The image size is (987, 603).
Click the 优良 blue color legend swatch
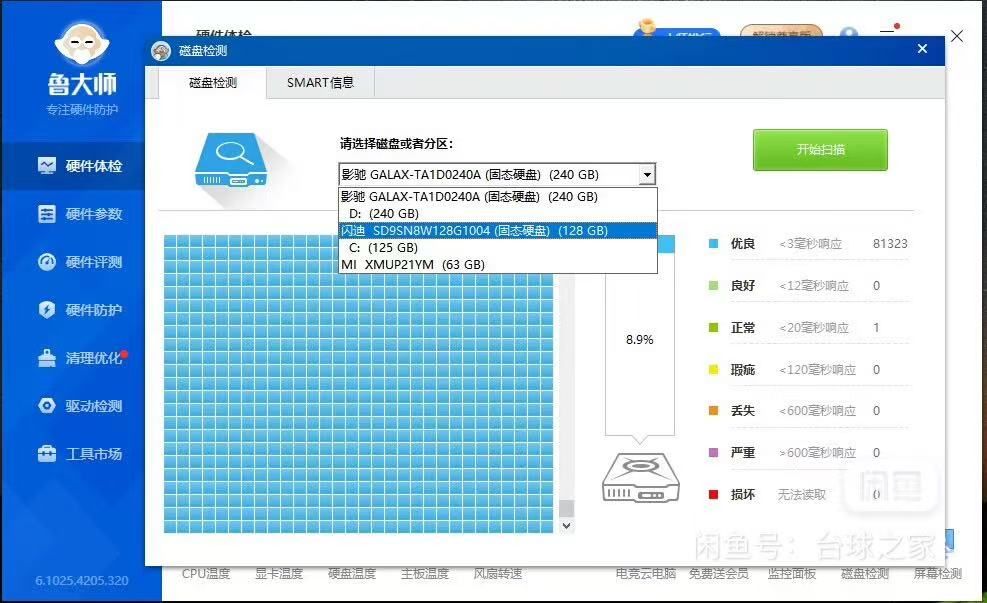pos(713,244)
